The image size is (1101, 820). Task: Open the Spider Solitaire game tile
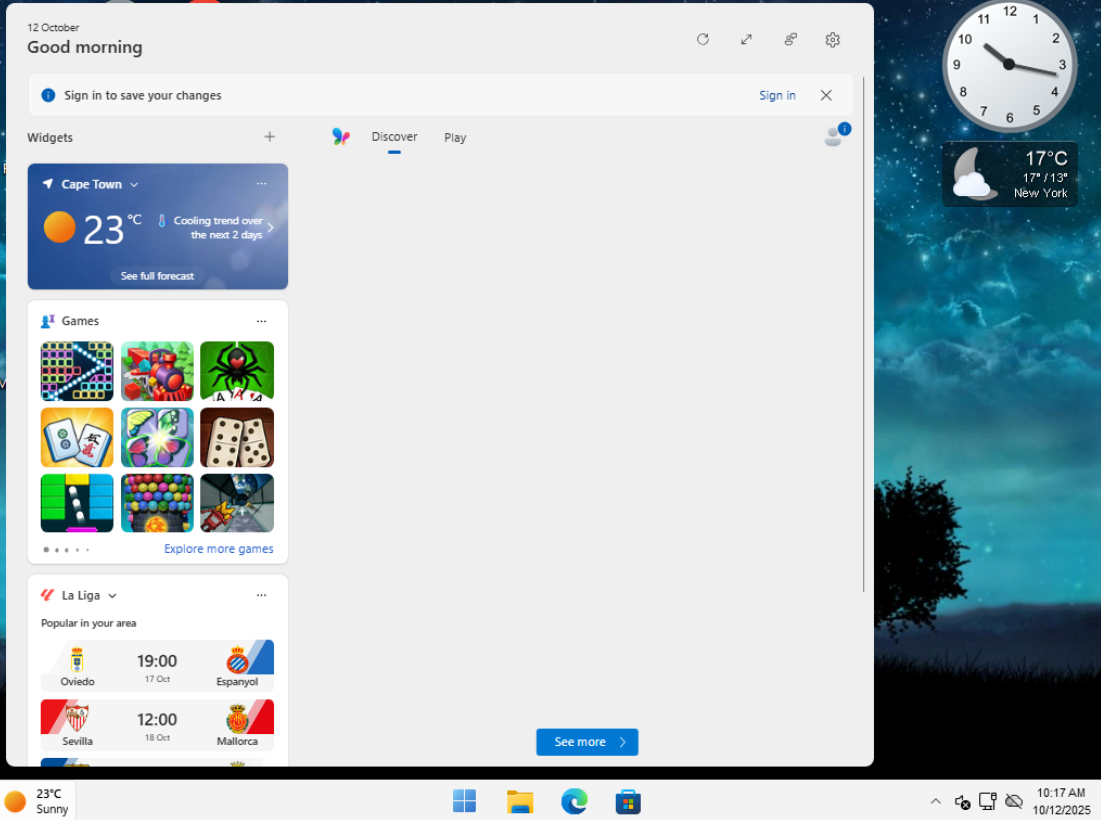click(237, 371)
